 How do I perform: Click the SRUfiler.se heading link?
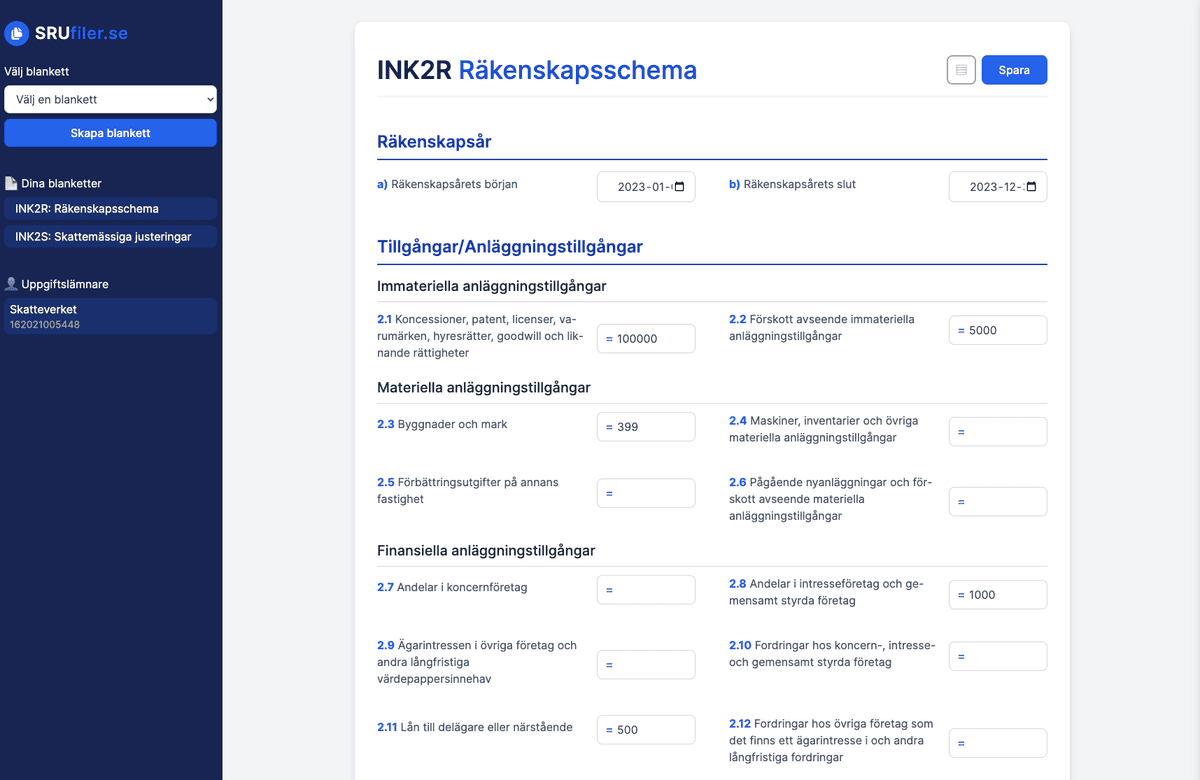(65, 32)
